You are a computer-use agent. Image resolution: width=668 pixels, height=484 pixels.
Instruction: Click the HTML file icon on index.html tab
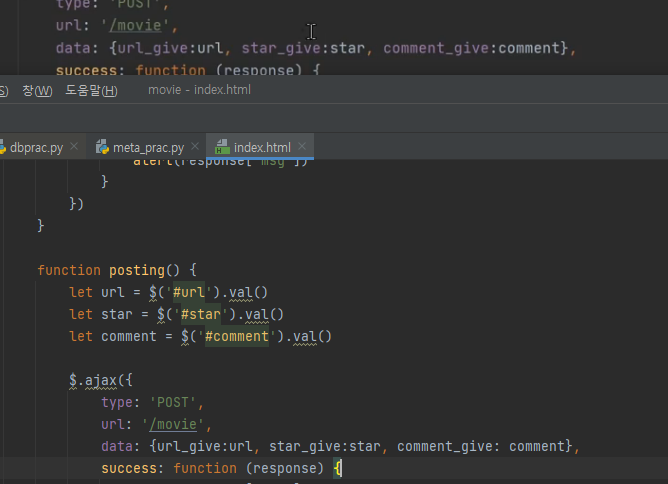tap(222, 147)
